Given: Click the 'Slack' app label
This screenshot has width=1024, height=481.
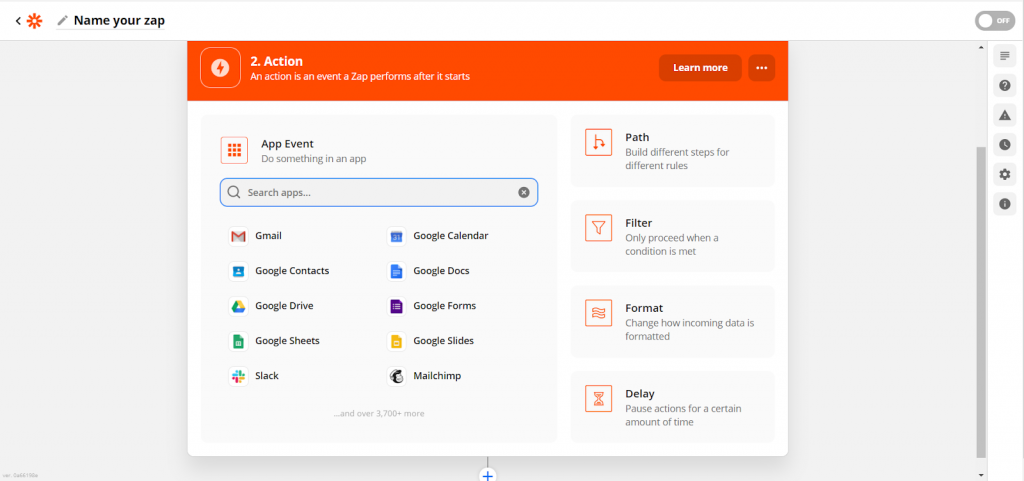Looking at the screenshot, I should [x=267, y=376].
